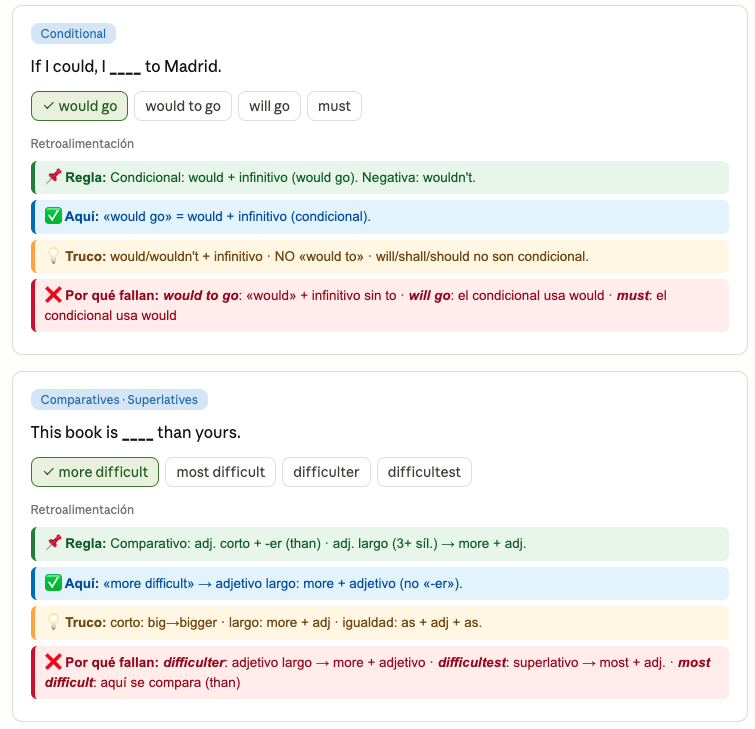The width and height of the screenshot is (755, 729).
Task: Select the 'more difficult' answer option
Action: 95,472
